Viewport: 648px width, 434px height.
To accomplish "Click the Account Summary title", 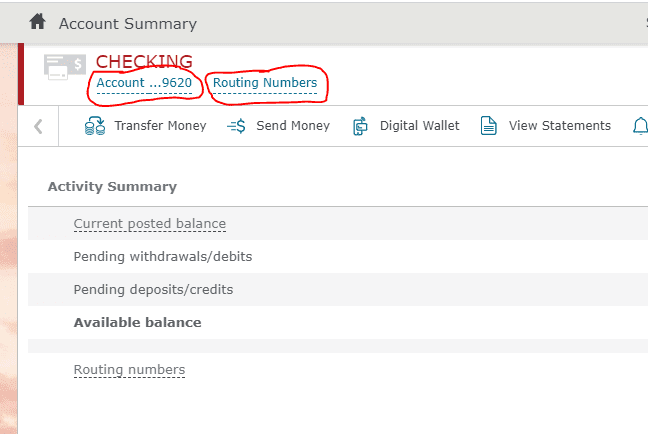I will tap(128, 24).
